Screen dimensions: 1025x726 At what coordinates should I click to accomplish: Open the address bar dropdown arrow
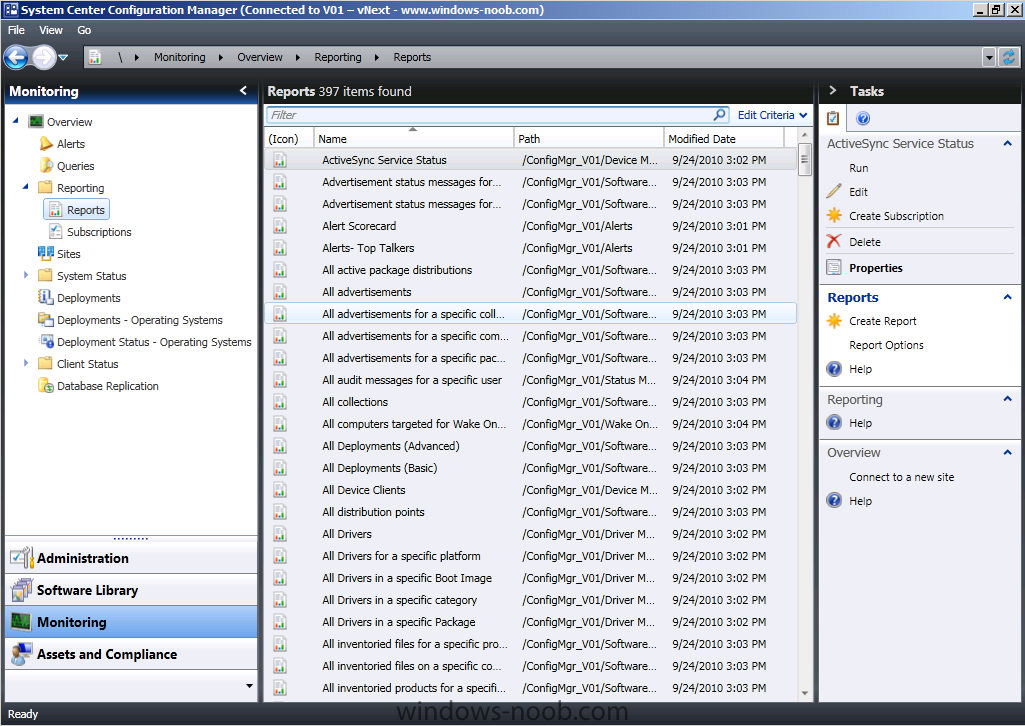[x=989, y=58]
